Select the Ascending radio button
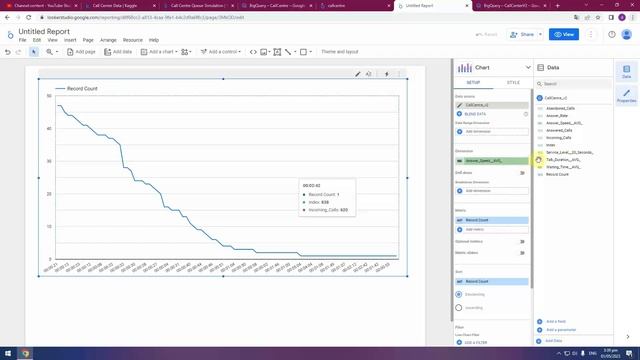Image resolution: width=640 pixels, height=360 pixels. pos(459,308)
